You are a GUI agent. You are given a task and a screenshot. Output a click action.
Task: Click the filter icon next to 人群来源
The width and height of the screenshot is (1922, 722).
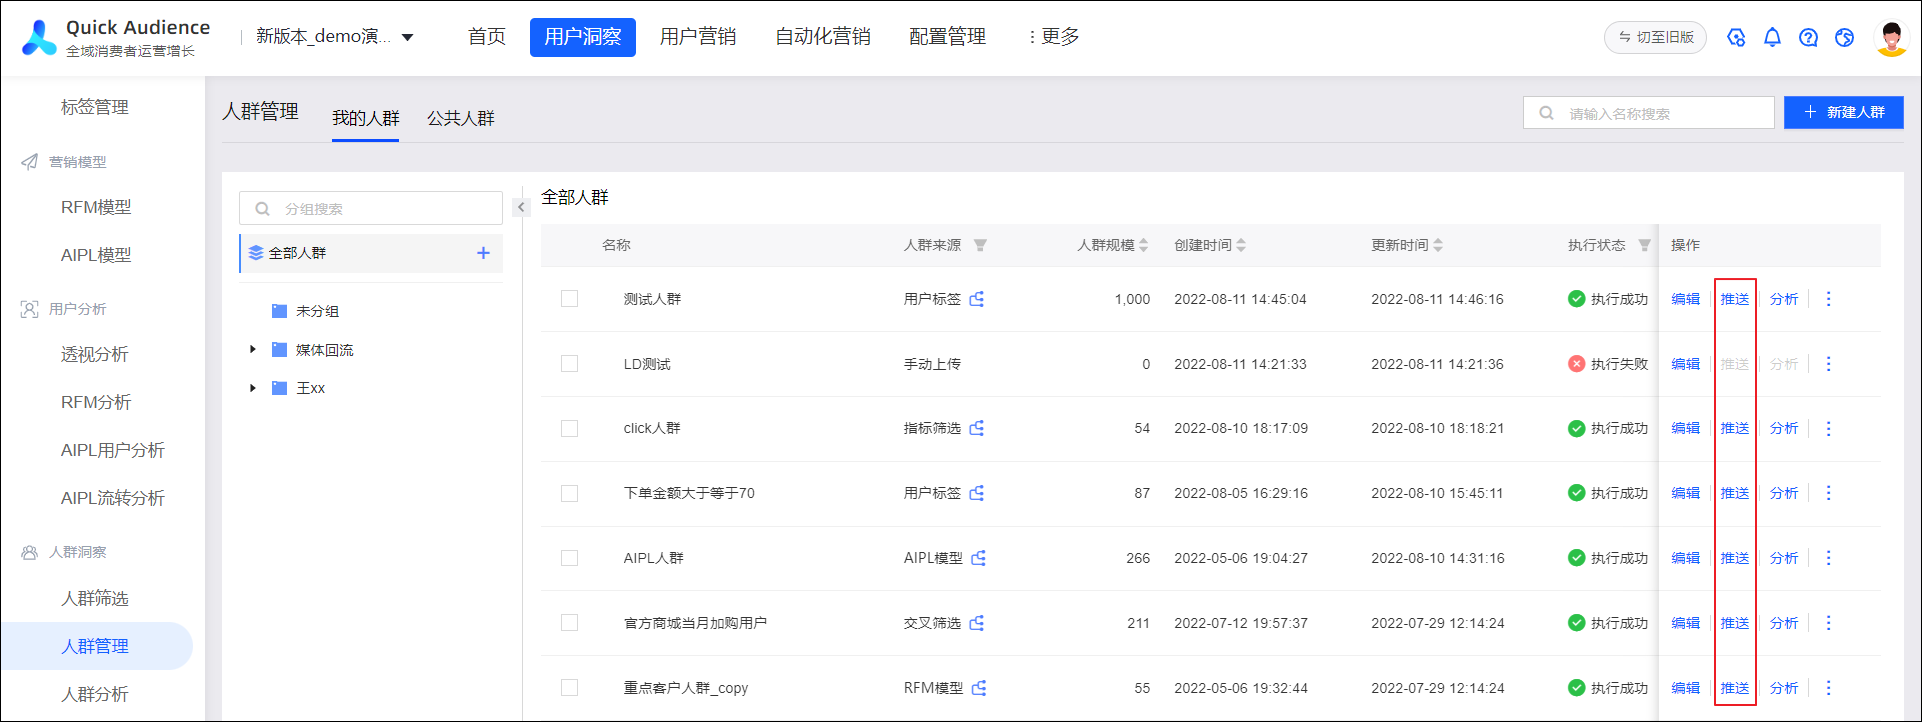980,245
